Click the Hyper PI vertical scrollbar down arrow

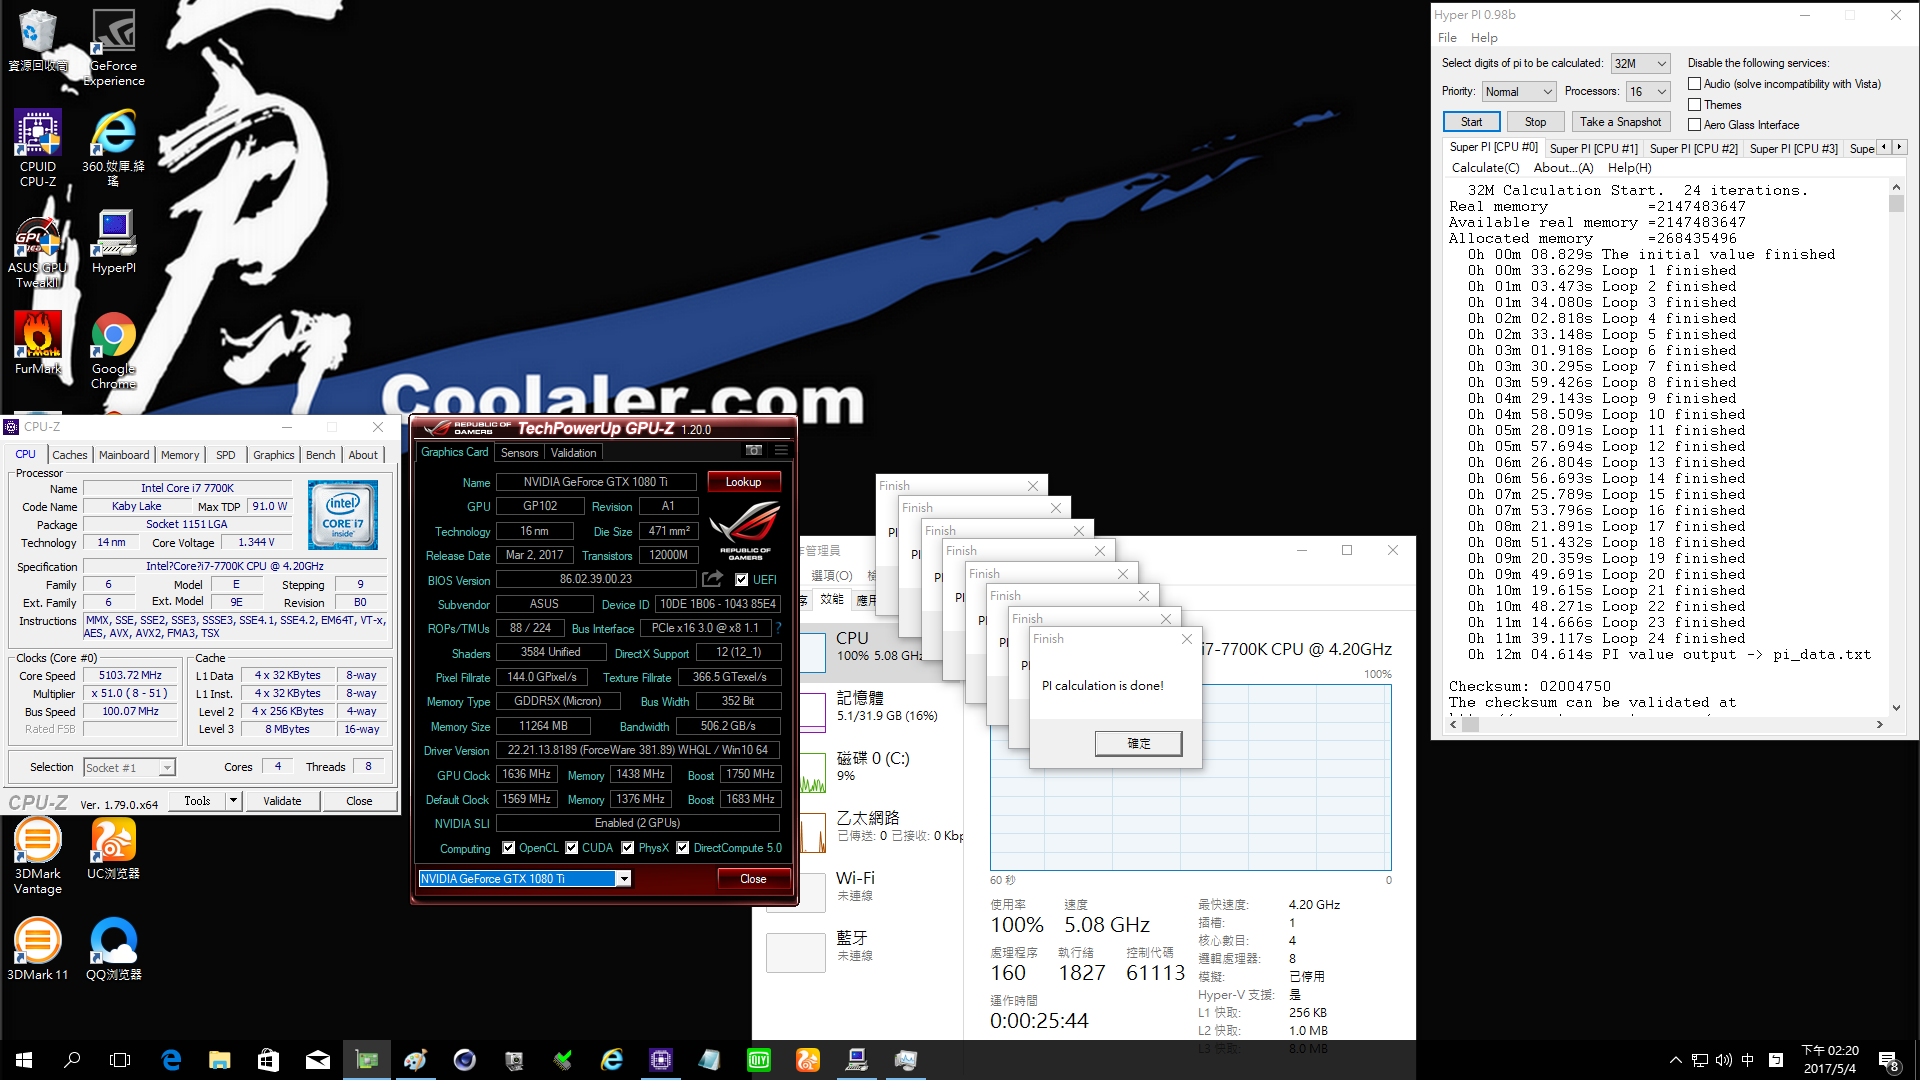pyautogui.click(x=1896, y=708)
